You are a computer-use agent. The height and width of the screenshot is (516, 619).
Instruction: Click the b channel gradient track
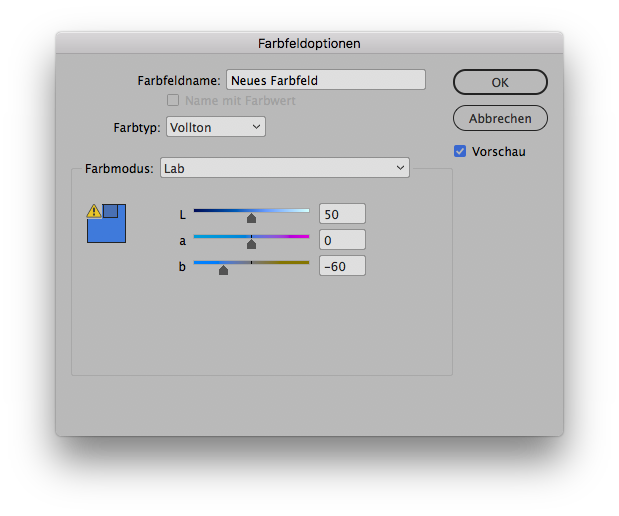251,263
